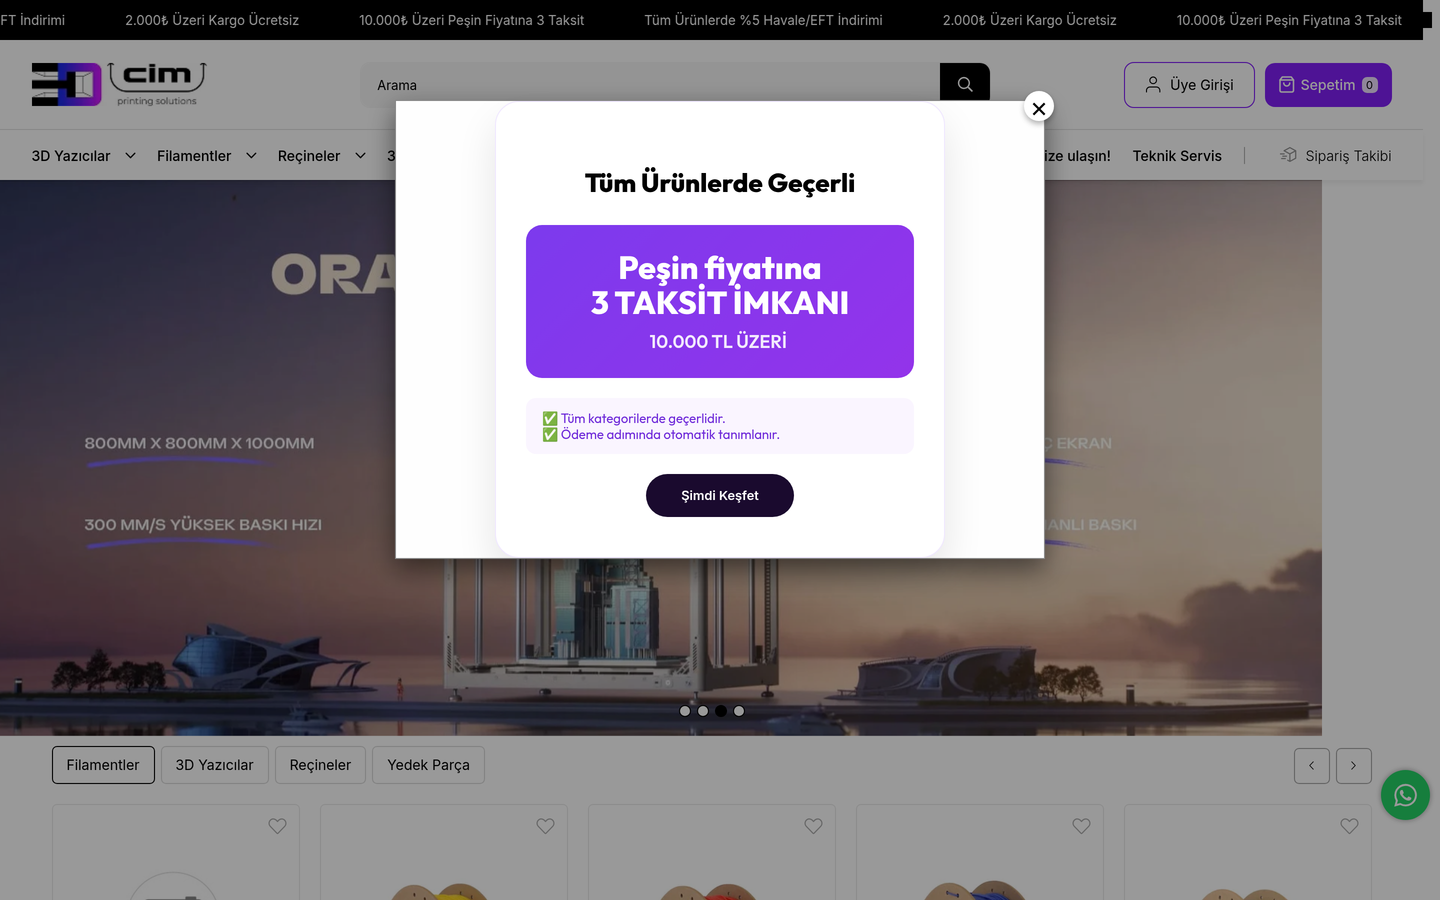
Task: Open the WhatsApp chat bubble
Action: click(x=1405, y=795)
